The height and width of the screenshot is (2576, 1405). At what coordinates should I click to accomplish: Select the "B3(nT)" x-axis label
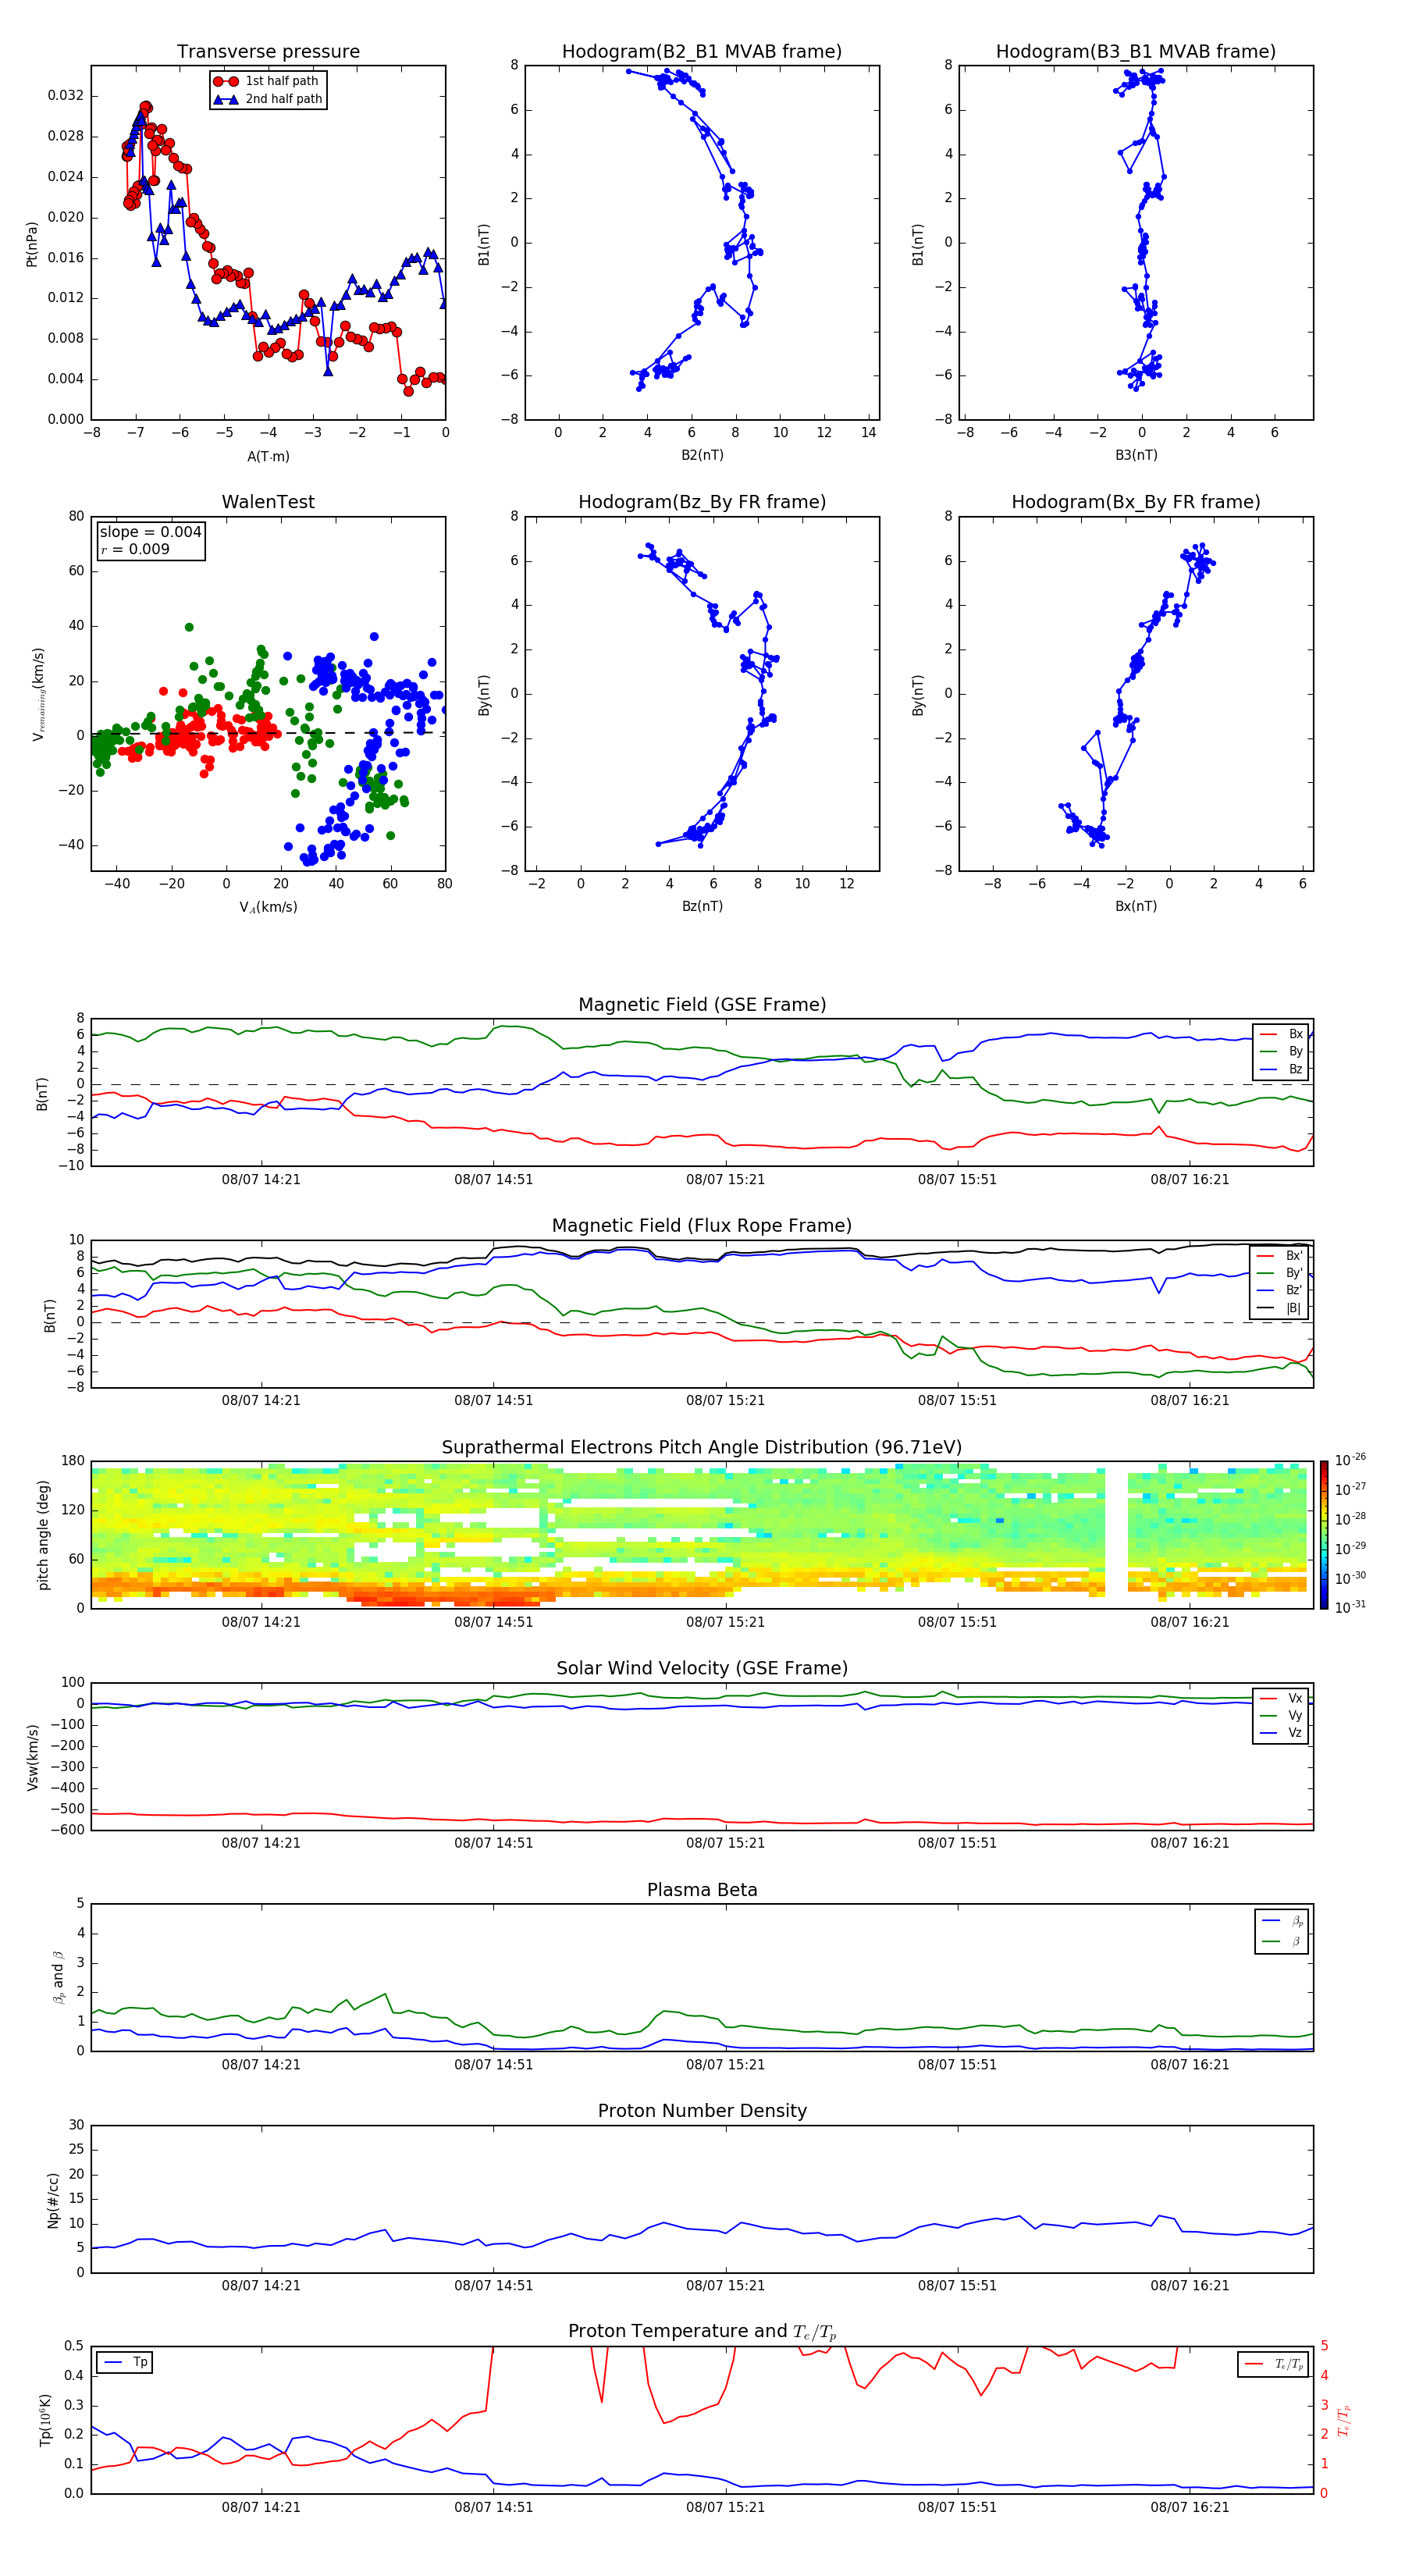pos(1136,455)
